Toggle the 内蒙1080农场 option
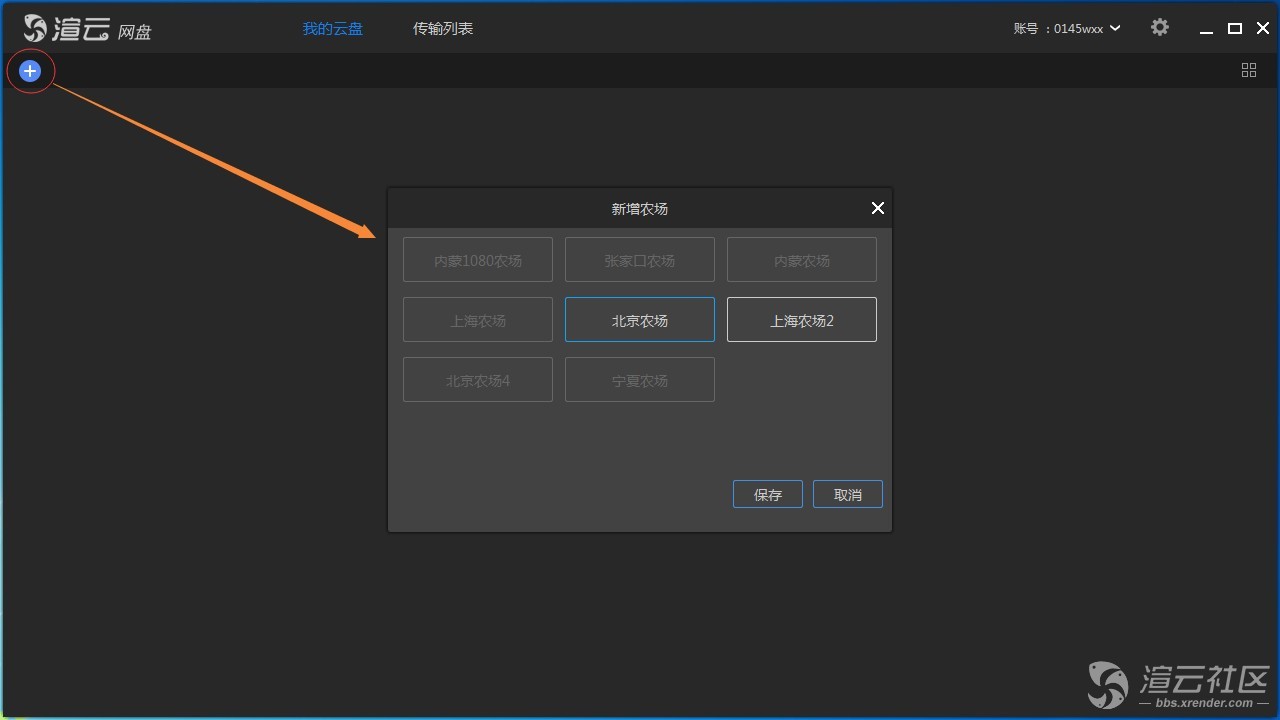The height and width of the screenshot is (720, 1280). tap(478, 260)
